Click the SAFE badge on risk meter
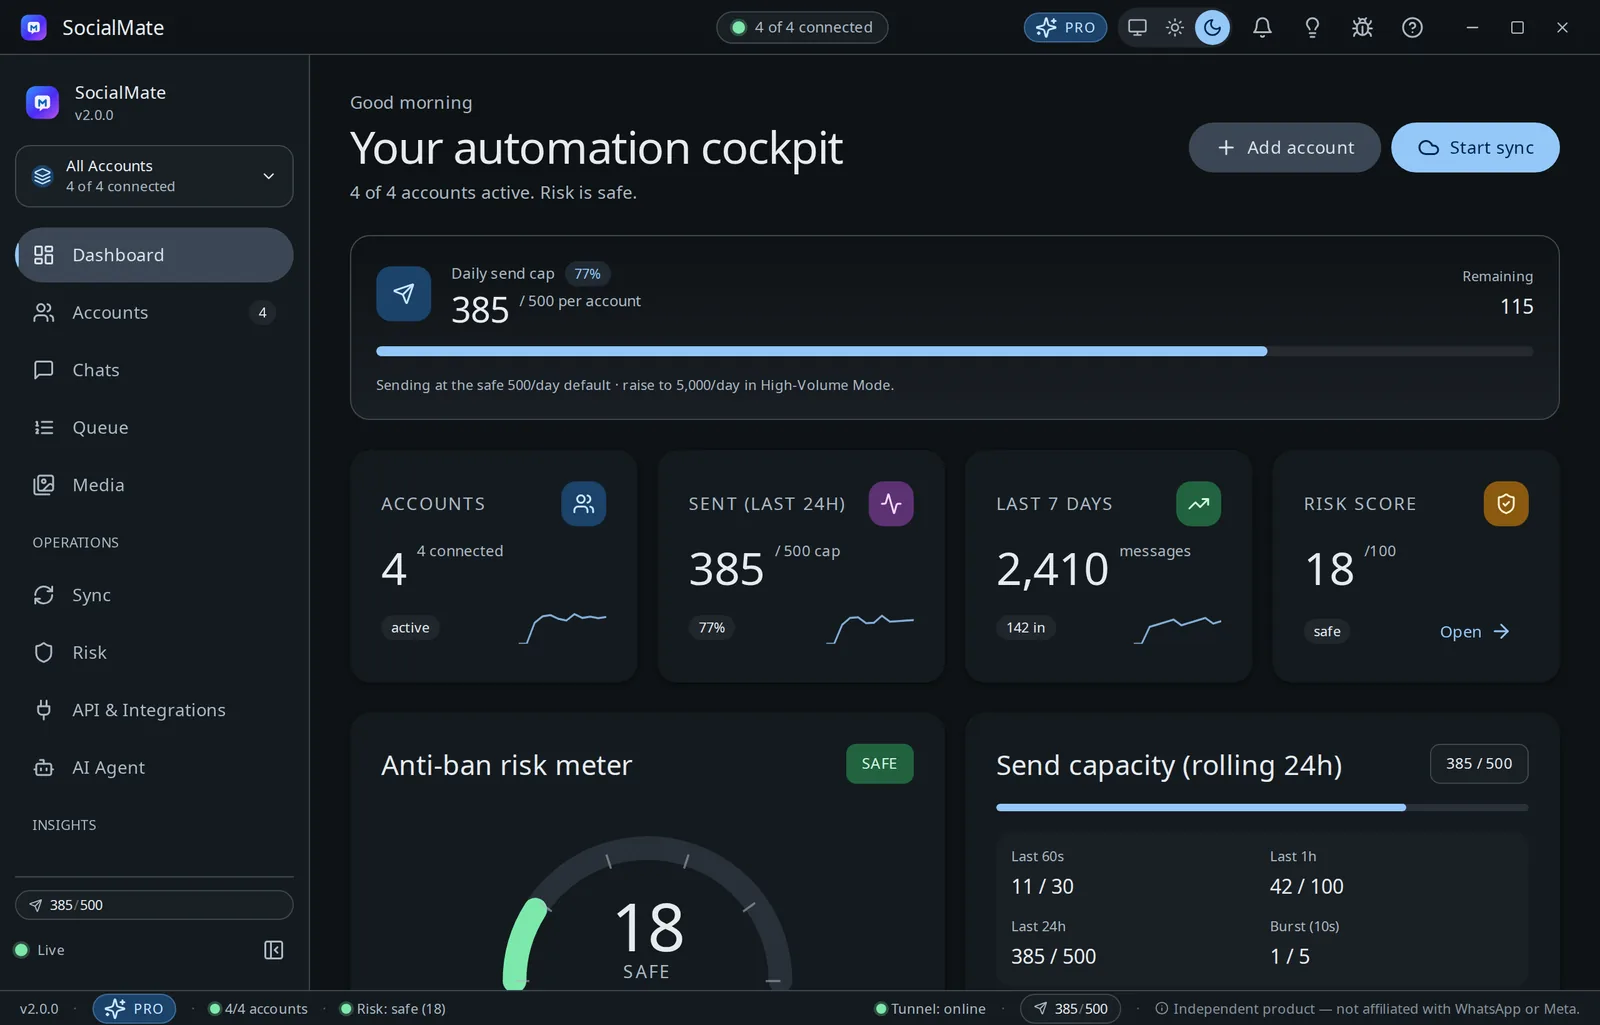The image size is (1600, 1025). [x=879, y=763]
